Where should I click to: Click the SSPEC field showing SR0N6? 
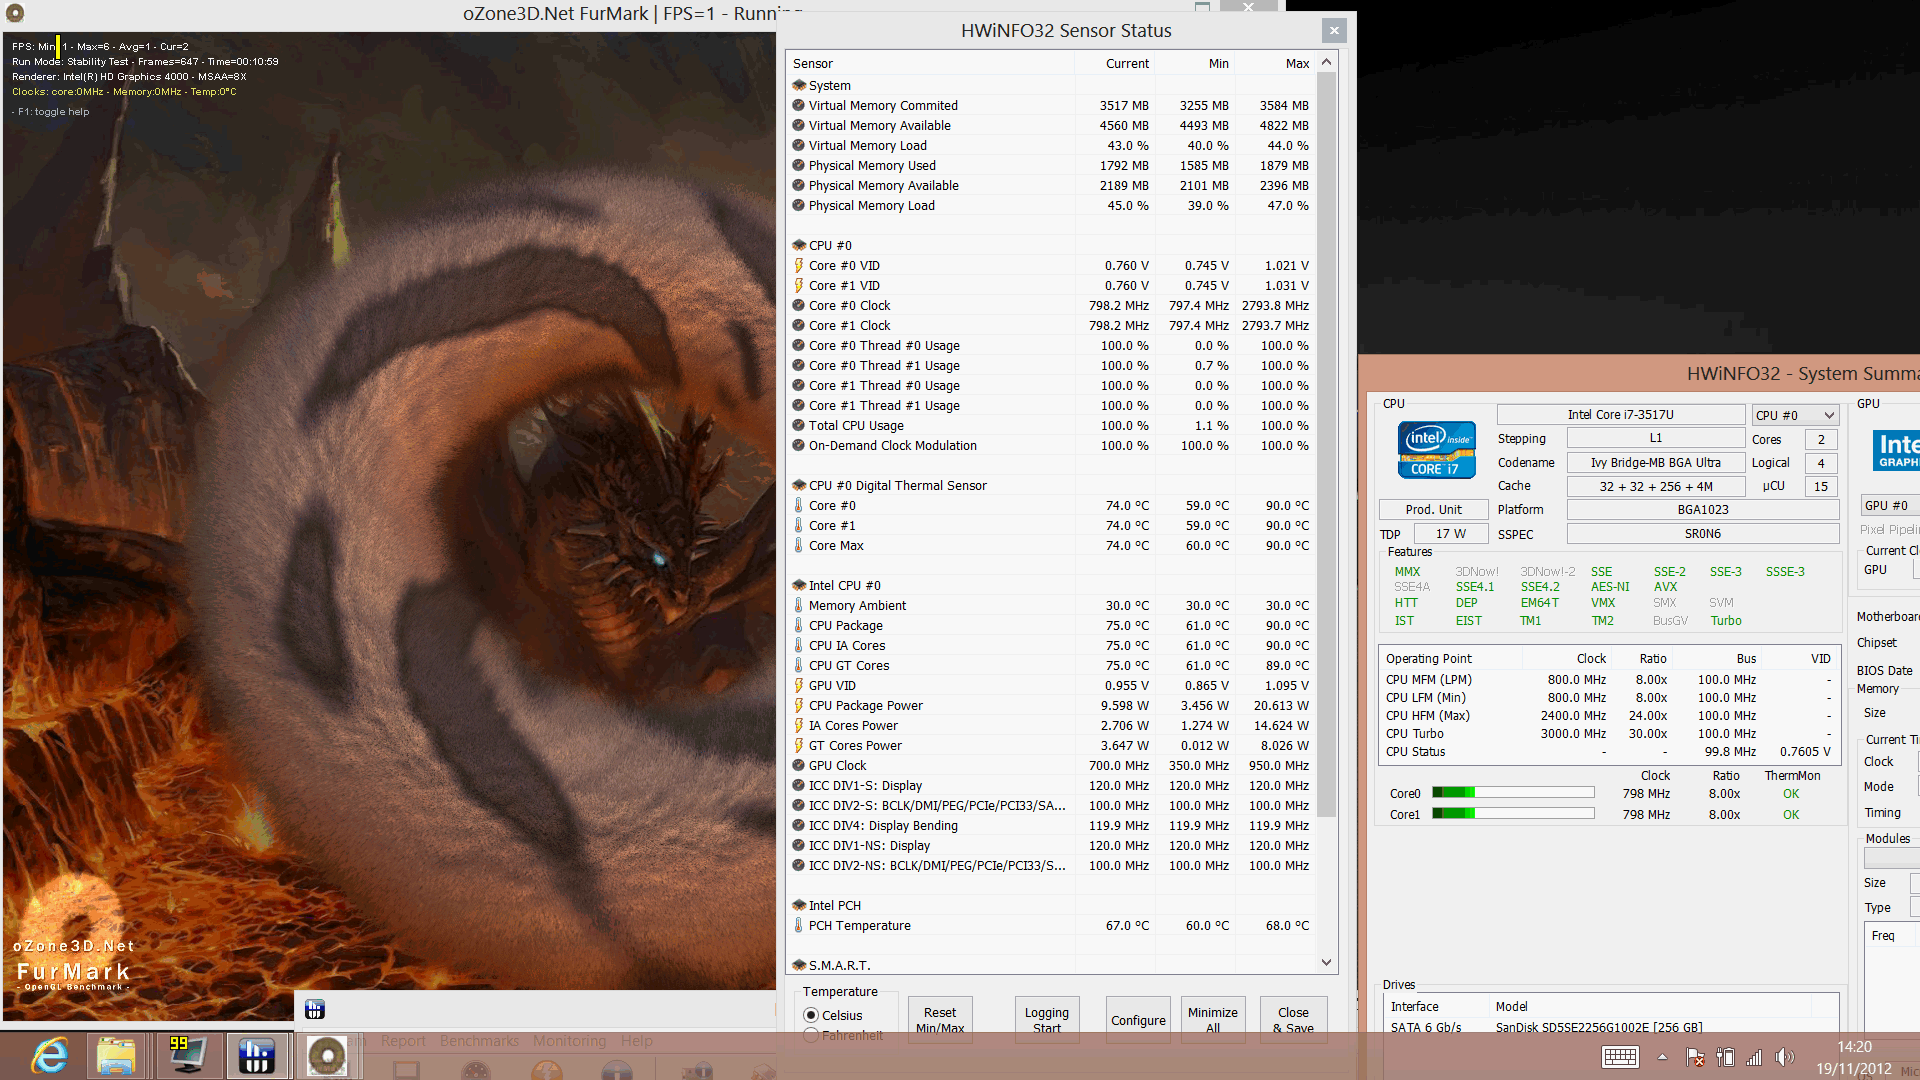click(x=1703, y=534)
